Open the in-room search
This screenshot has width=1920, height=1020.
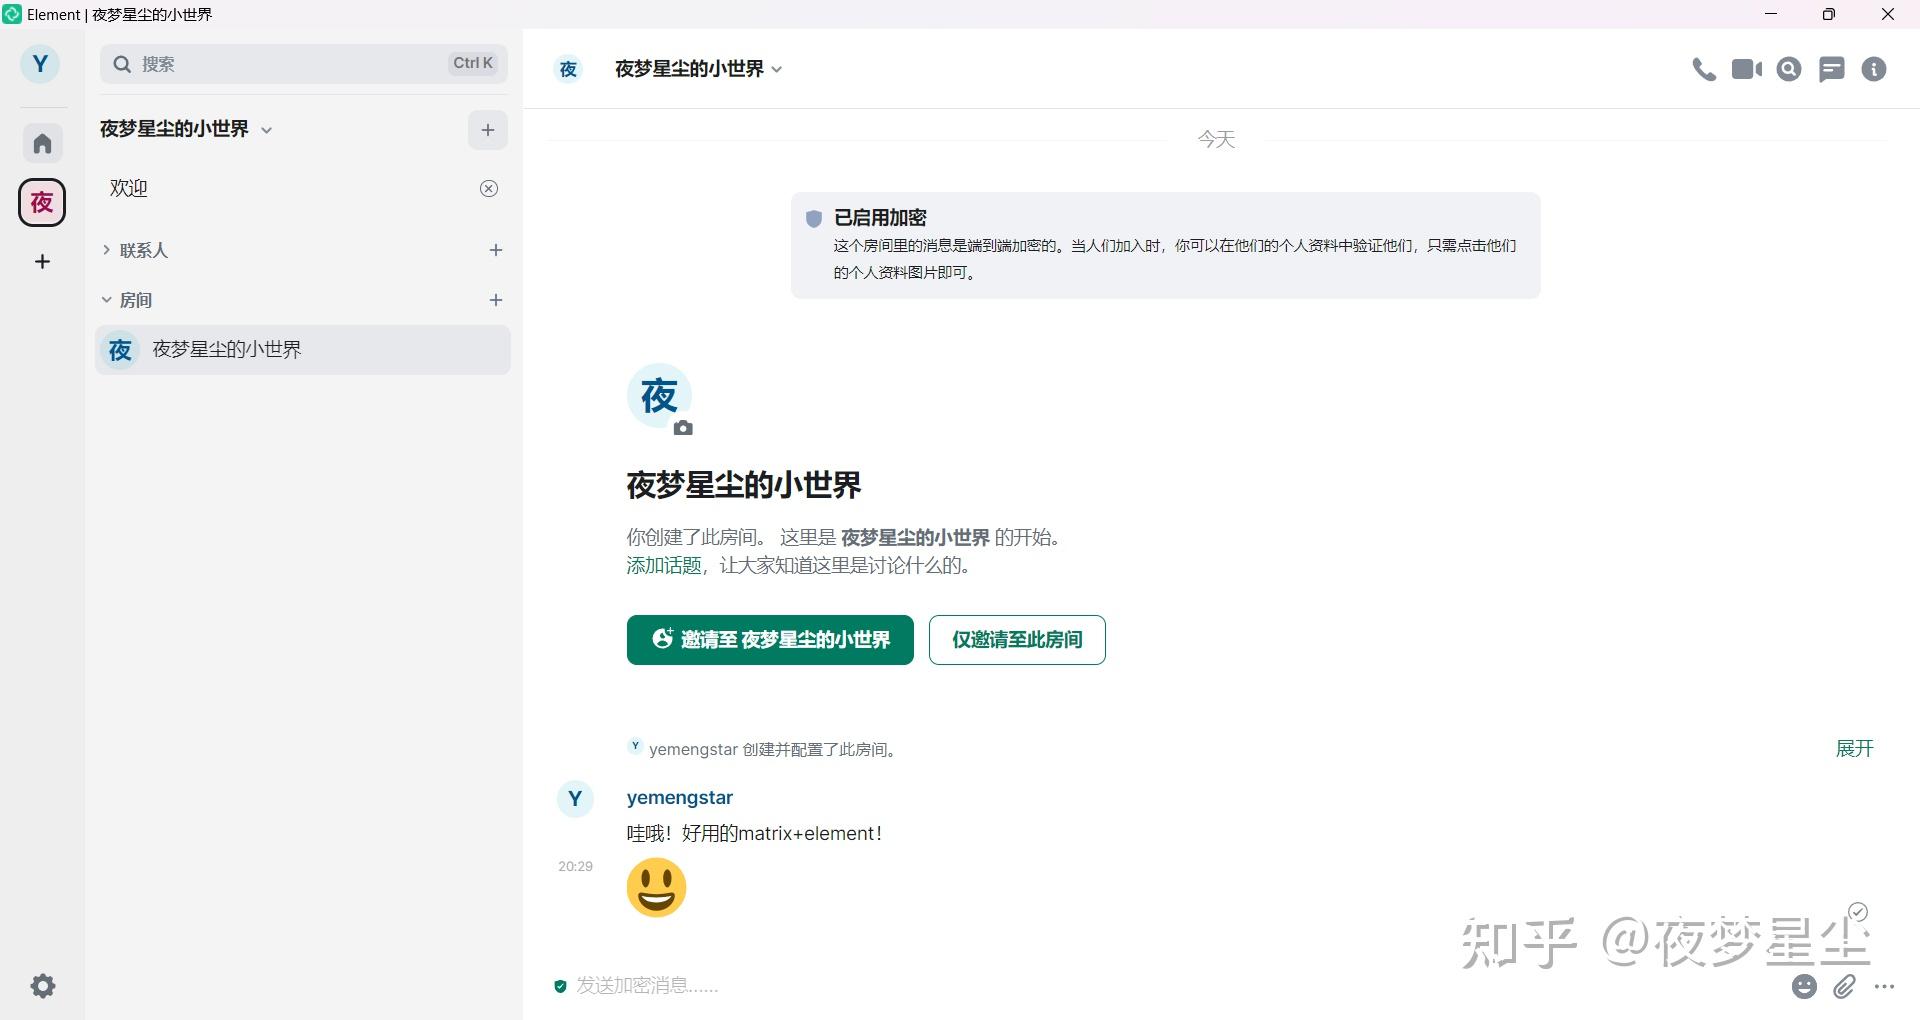coord(1789,69)
